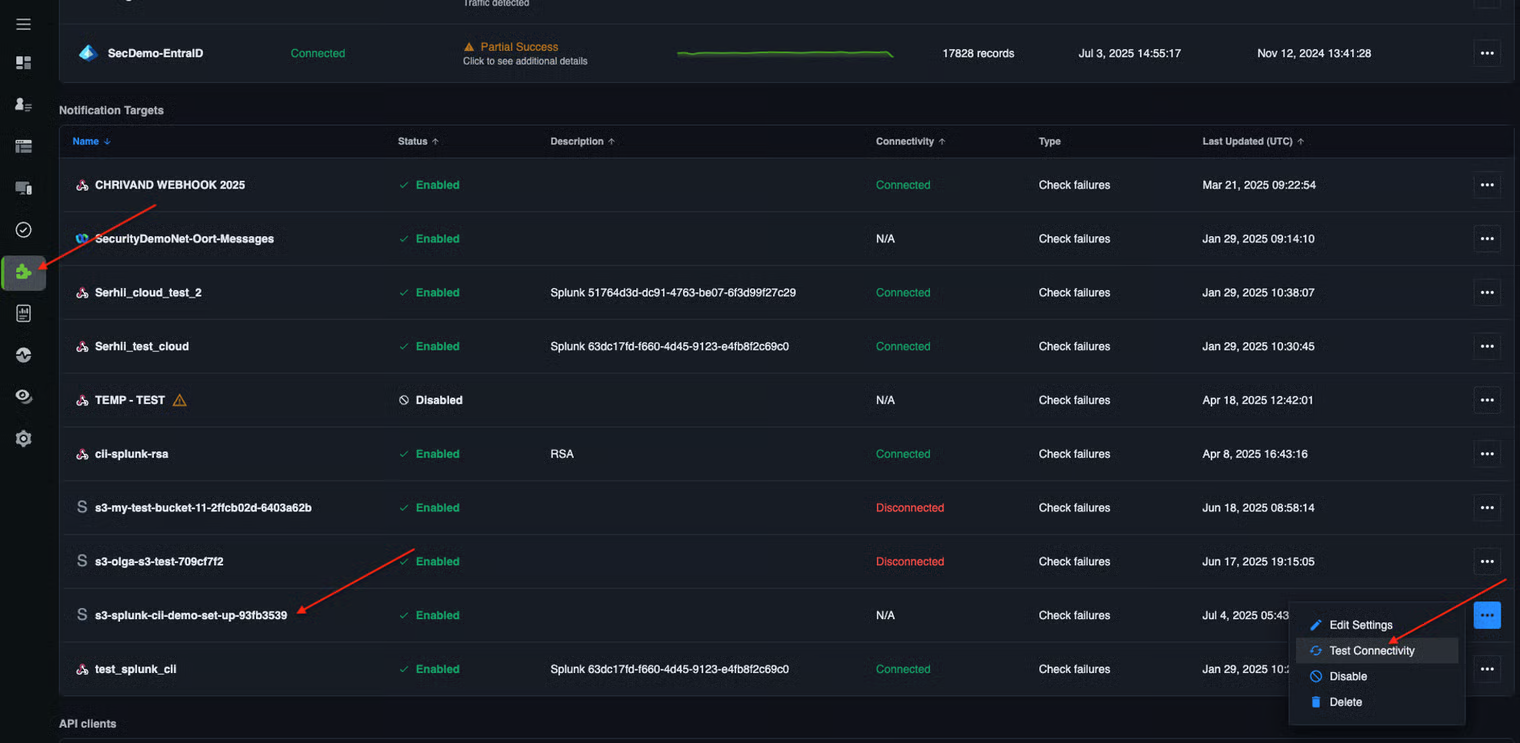Sort the table by Name column
1520x743 pixels.
[x=86, y=142]
